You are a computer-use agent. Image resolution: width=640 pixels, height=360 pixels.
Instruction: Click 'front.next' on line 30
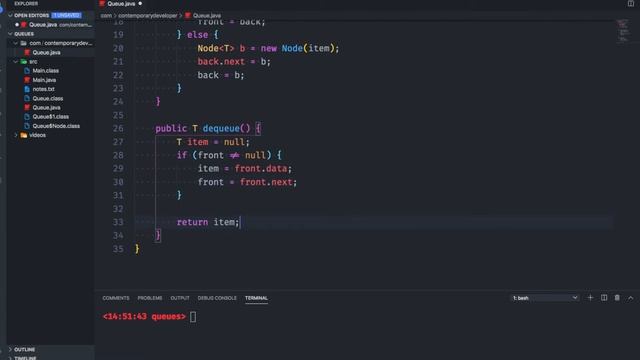pyautogui.click(x=266, y=182)
